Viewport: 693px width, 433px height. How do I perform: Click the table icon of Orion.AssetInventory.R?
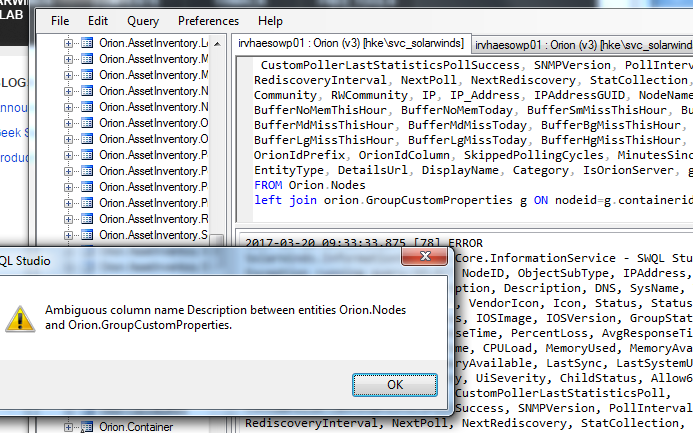[x=87, y=219]
